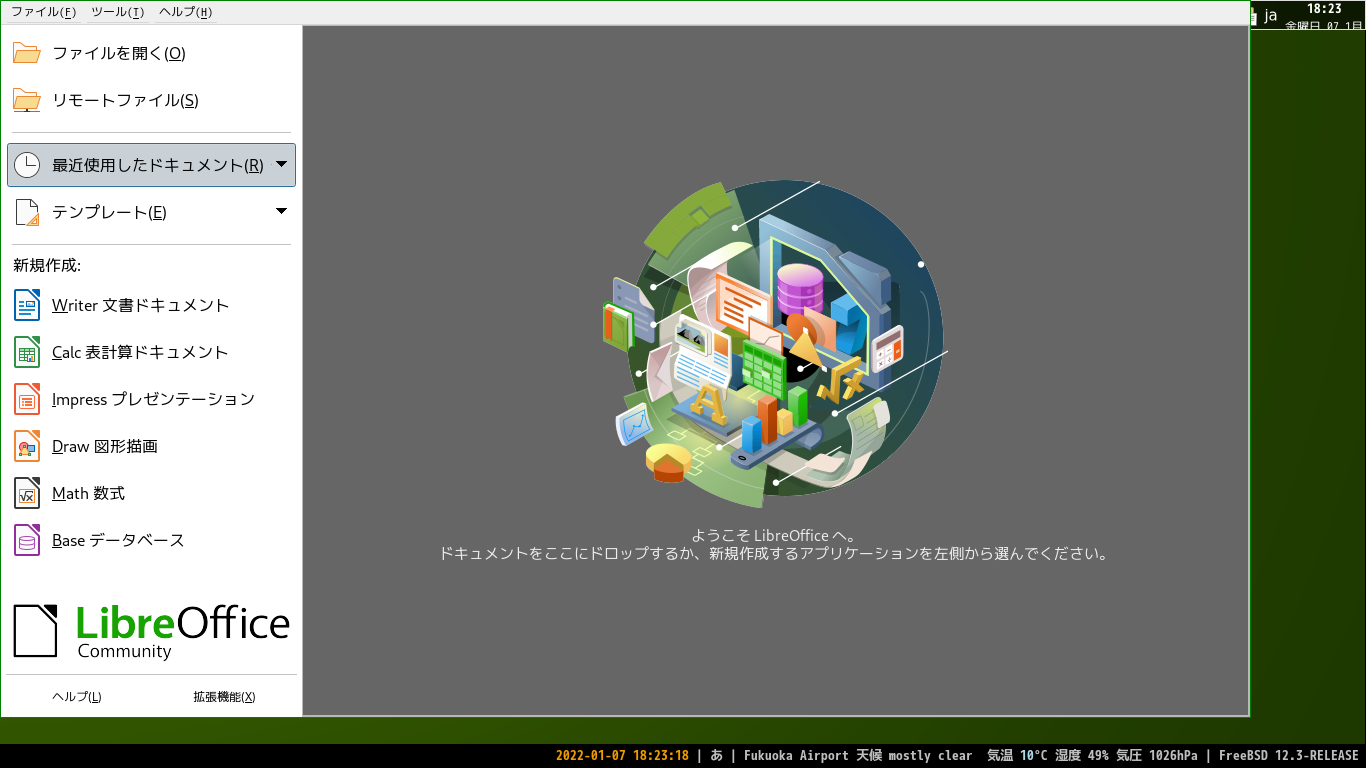Open the ヘルプ(H) menu in menu bar
Screen dimensions: 1366x768
pyautogui.click(x=185, y=12)
